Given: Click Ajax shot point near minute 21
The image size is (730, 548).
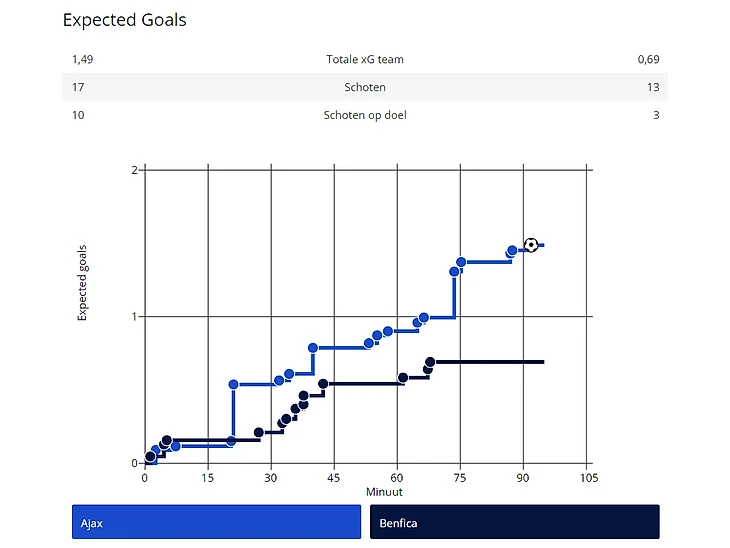Looking at the screenshot, I should [x=233, y=384].
